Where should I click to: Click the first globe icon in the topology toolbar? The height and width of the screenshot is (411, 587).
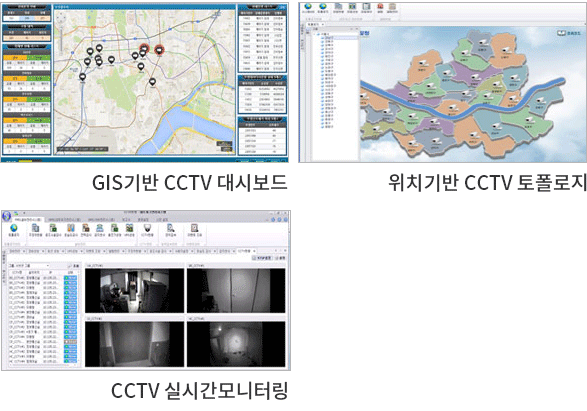tap(308, 6)
